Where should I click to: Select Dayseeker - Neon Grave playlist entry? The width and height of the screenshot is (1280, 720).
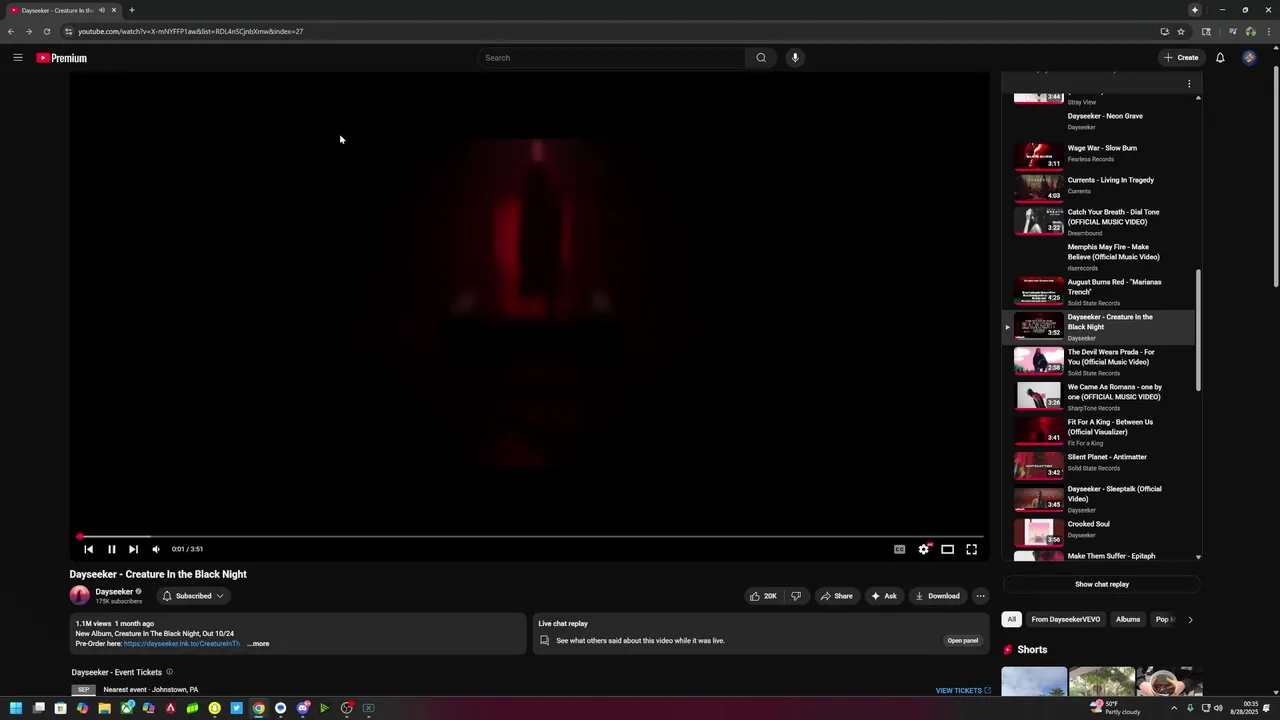pos(1098,121)
